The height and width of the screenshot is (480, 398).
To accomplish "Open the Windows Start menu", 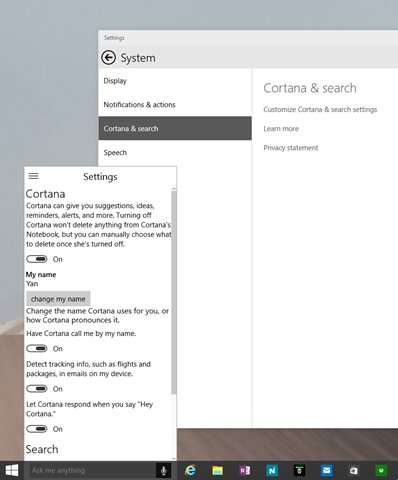I will [x=12, y=471].
